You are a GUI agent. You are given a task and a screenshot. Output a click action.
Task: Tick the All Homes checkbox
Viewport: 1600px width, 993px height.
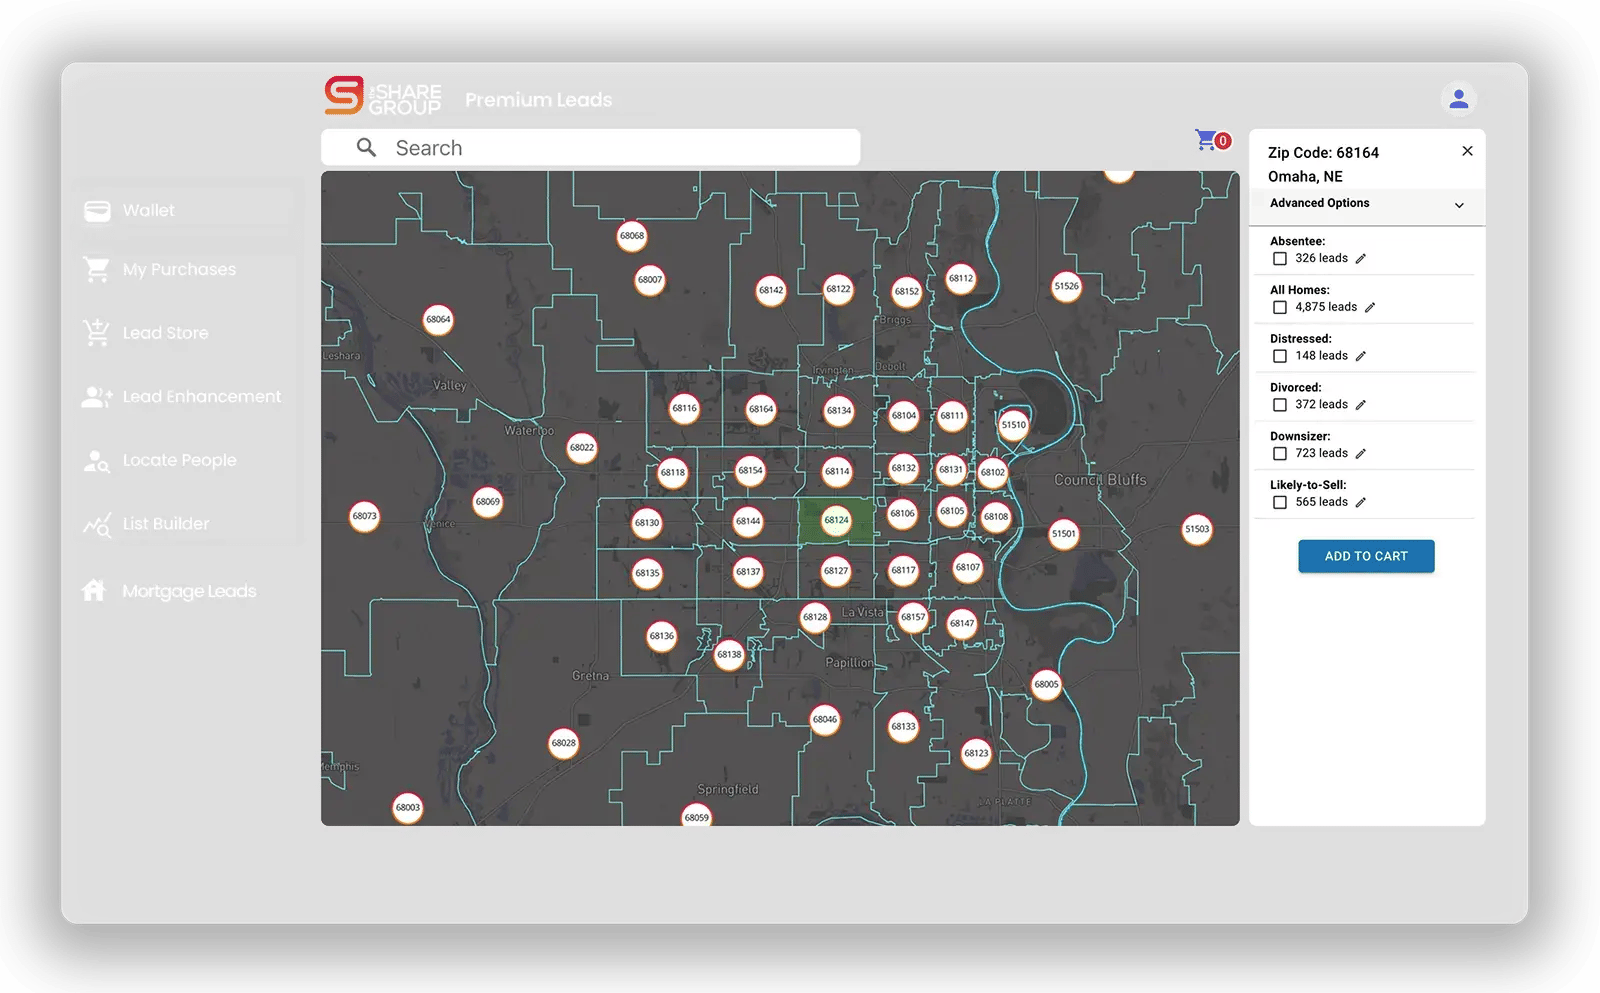coord(1280,308)
